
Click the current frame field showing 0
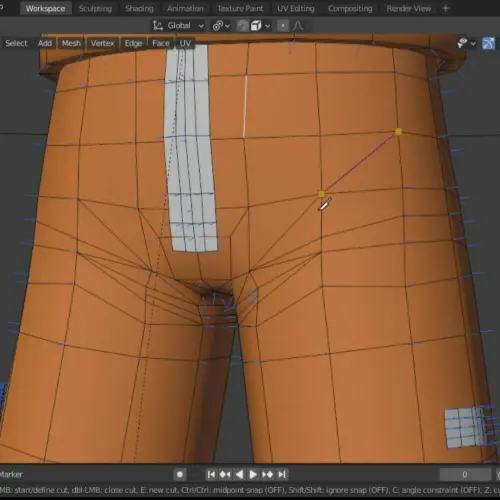tap(465, 474)
